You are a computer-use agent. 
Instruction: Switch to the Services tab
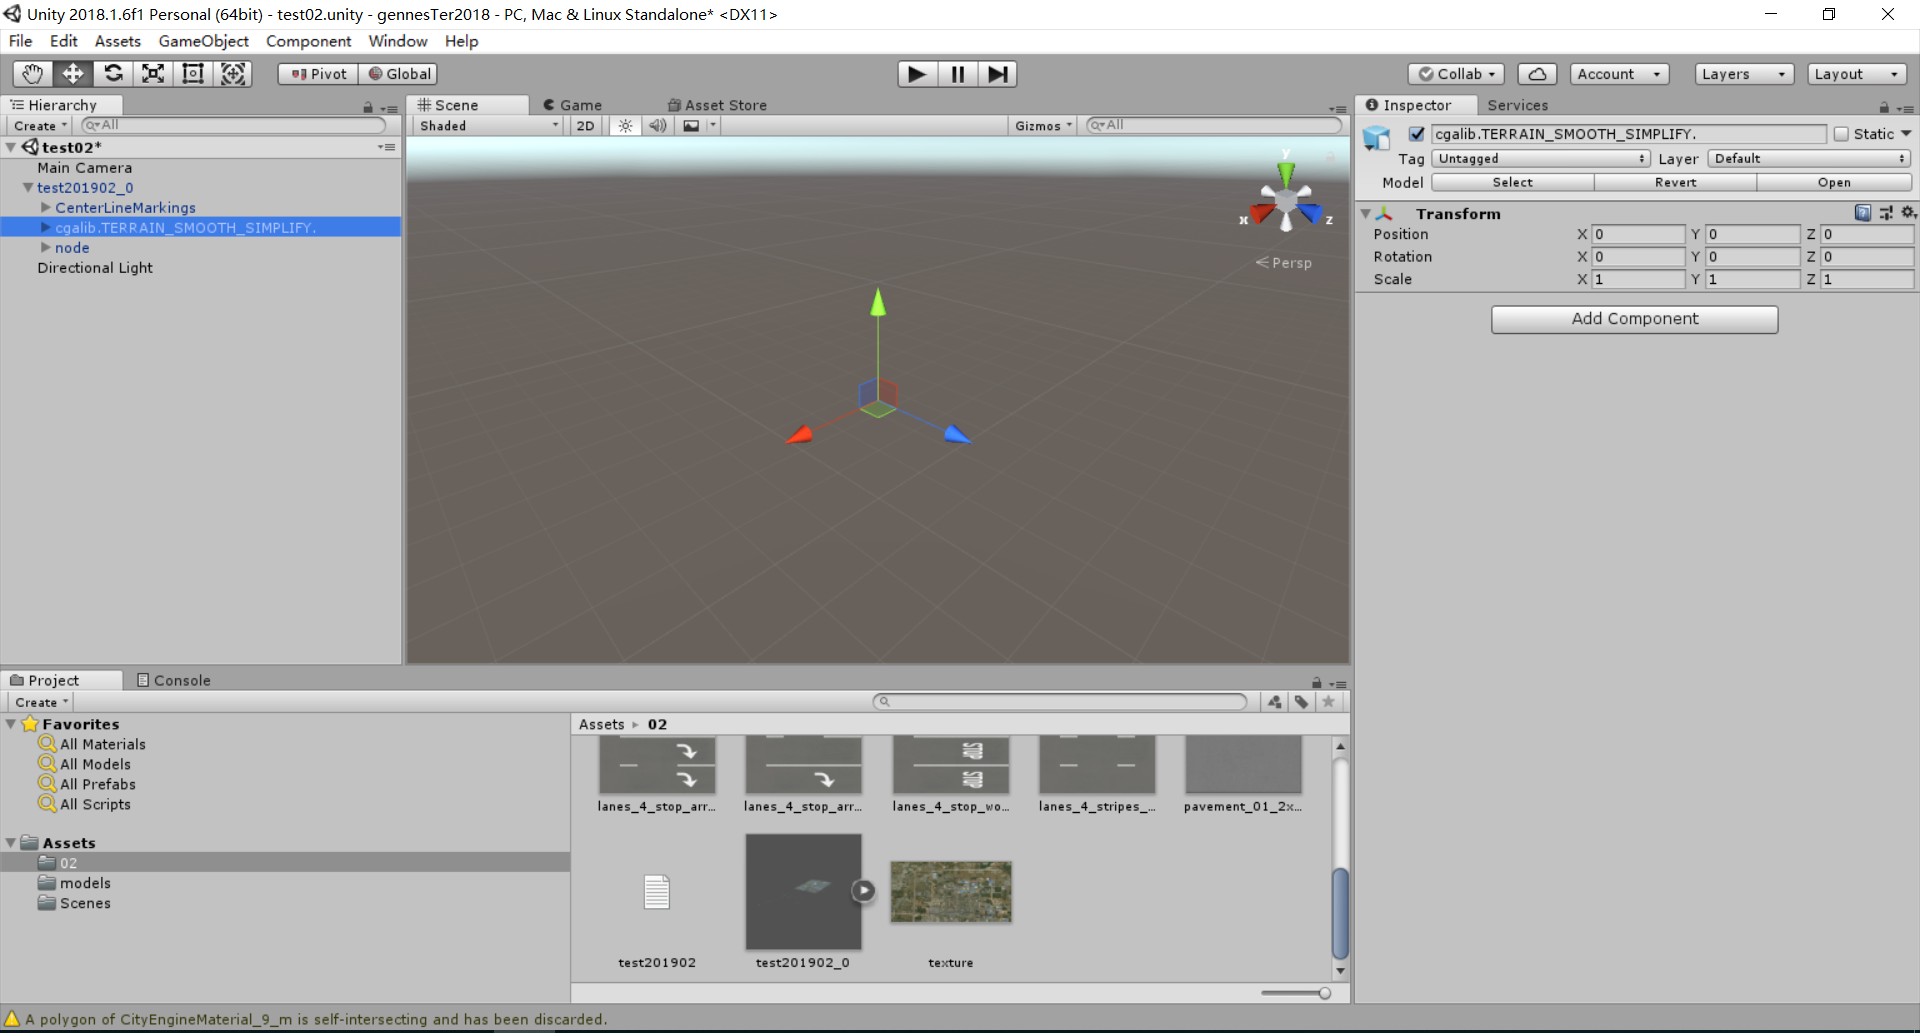pyautogui.click(x=1517, y=105)
